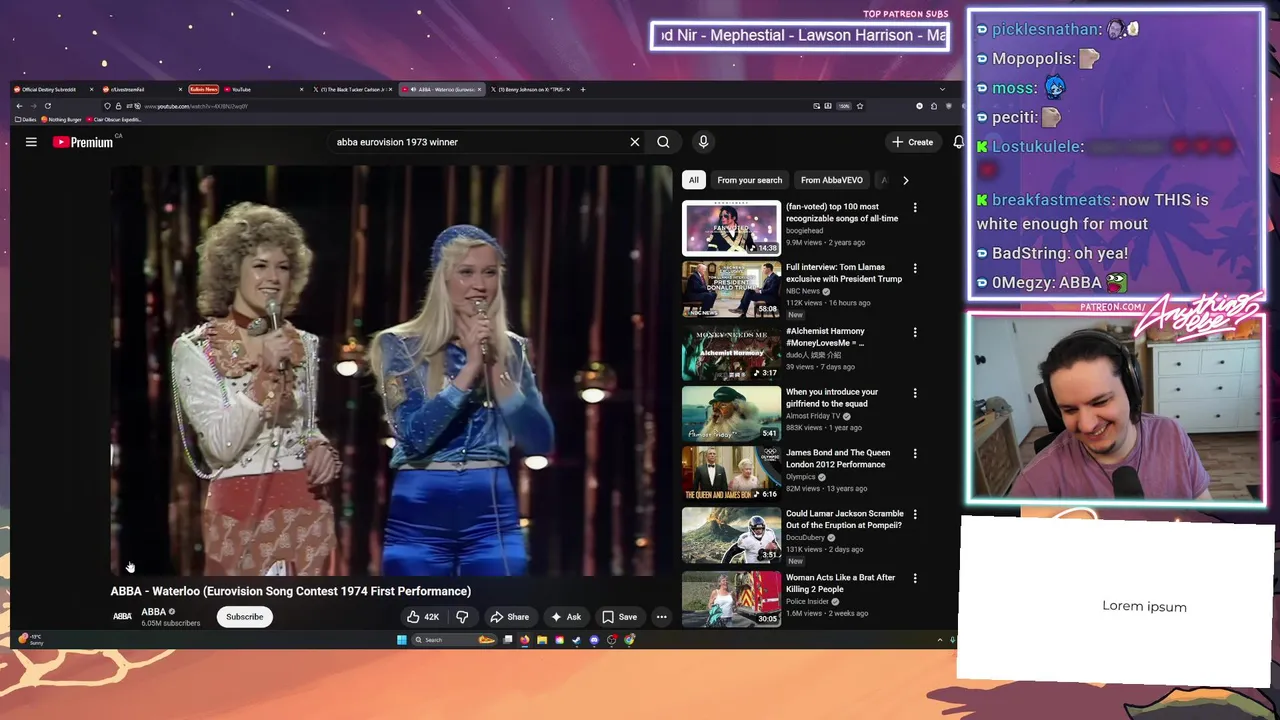Switch to Black Tucker Carlson X tab
This screenshot has width=1280, height=720.
click(352, 89)
